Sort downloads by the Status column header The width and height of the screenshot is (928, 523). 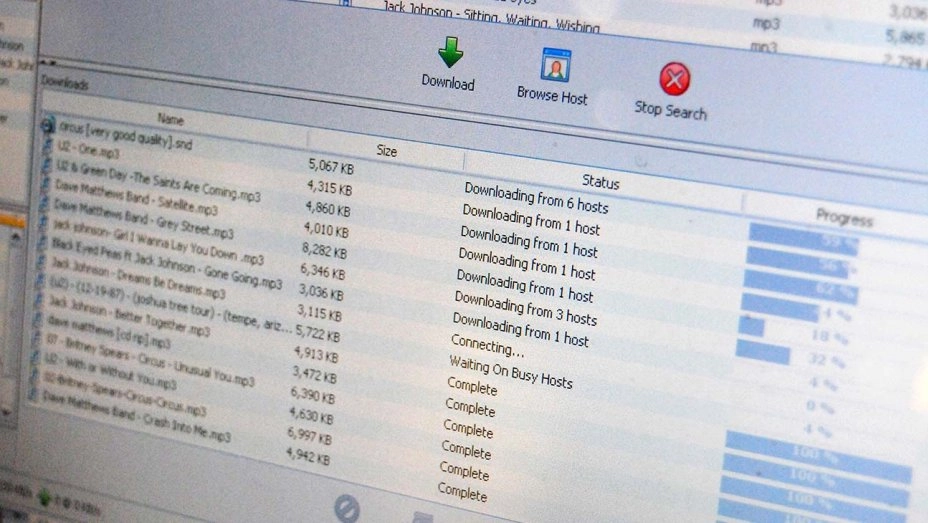600,182
